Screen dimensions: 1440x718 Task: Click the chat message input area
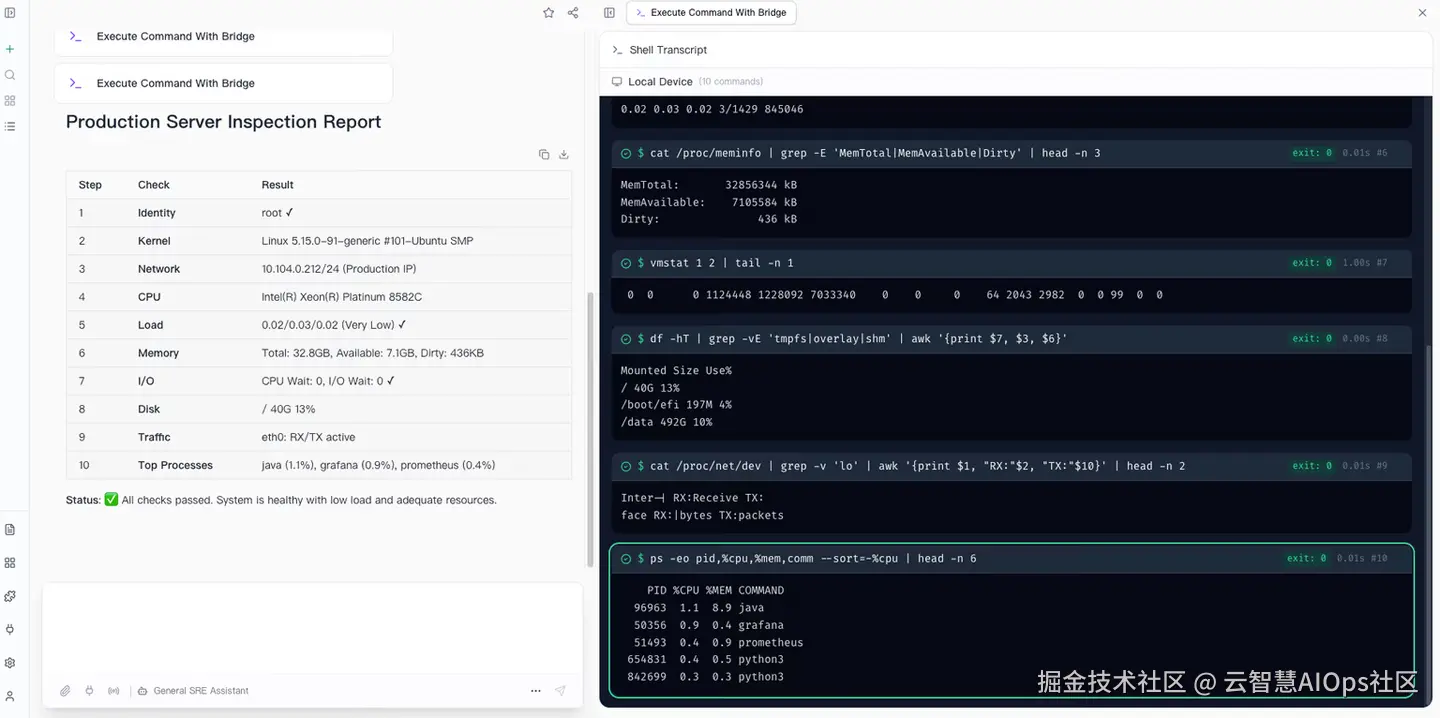(312, 630)
